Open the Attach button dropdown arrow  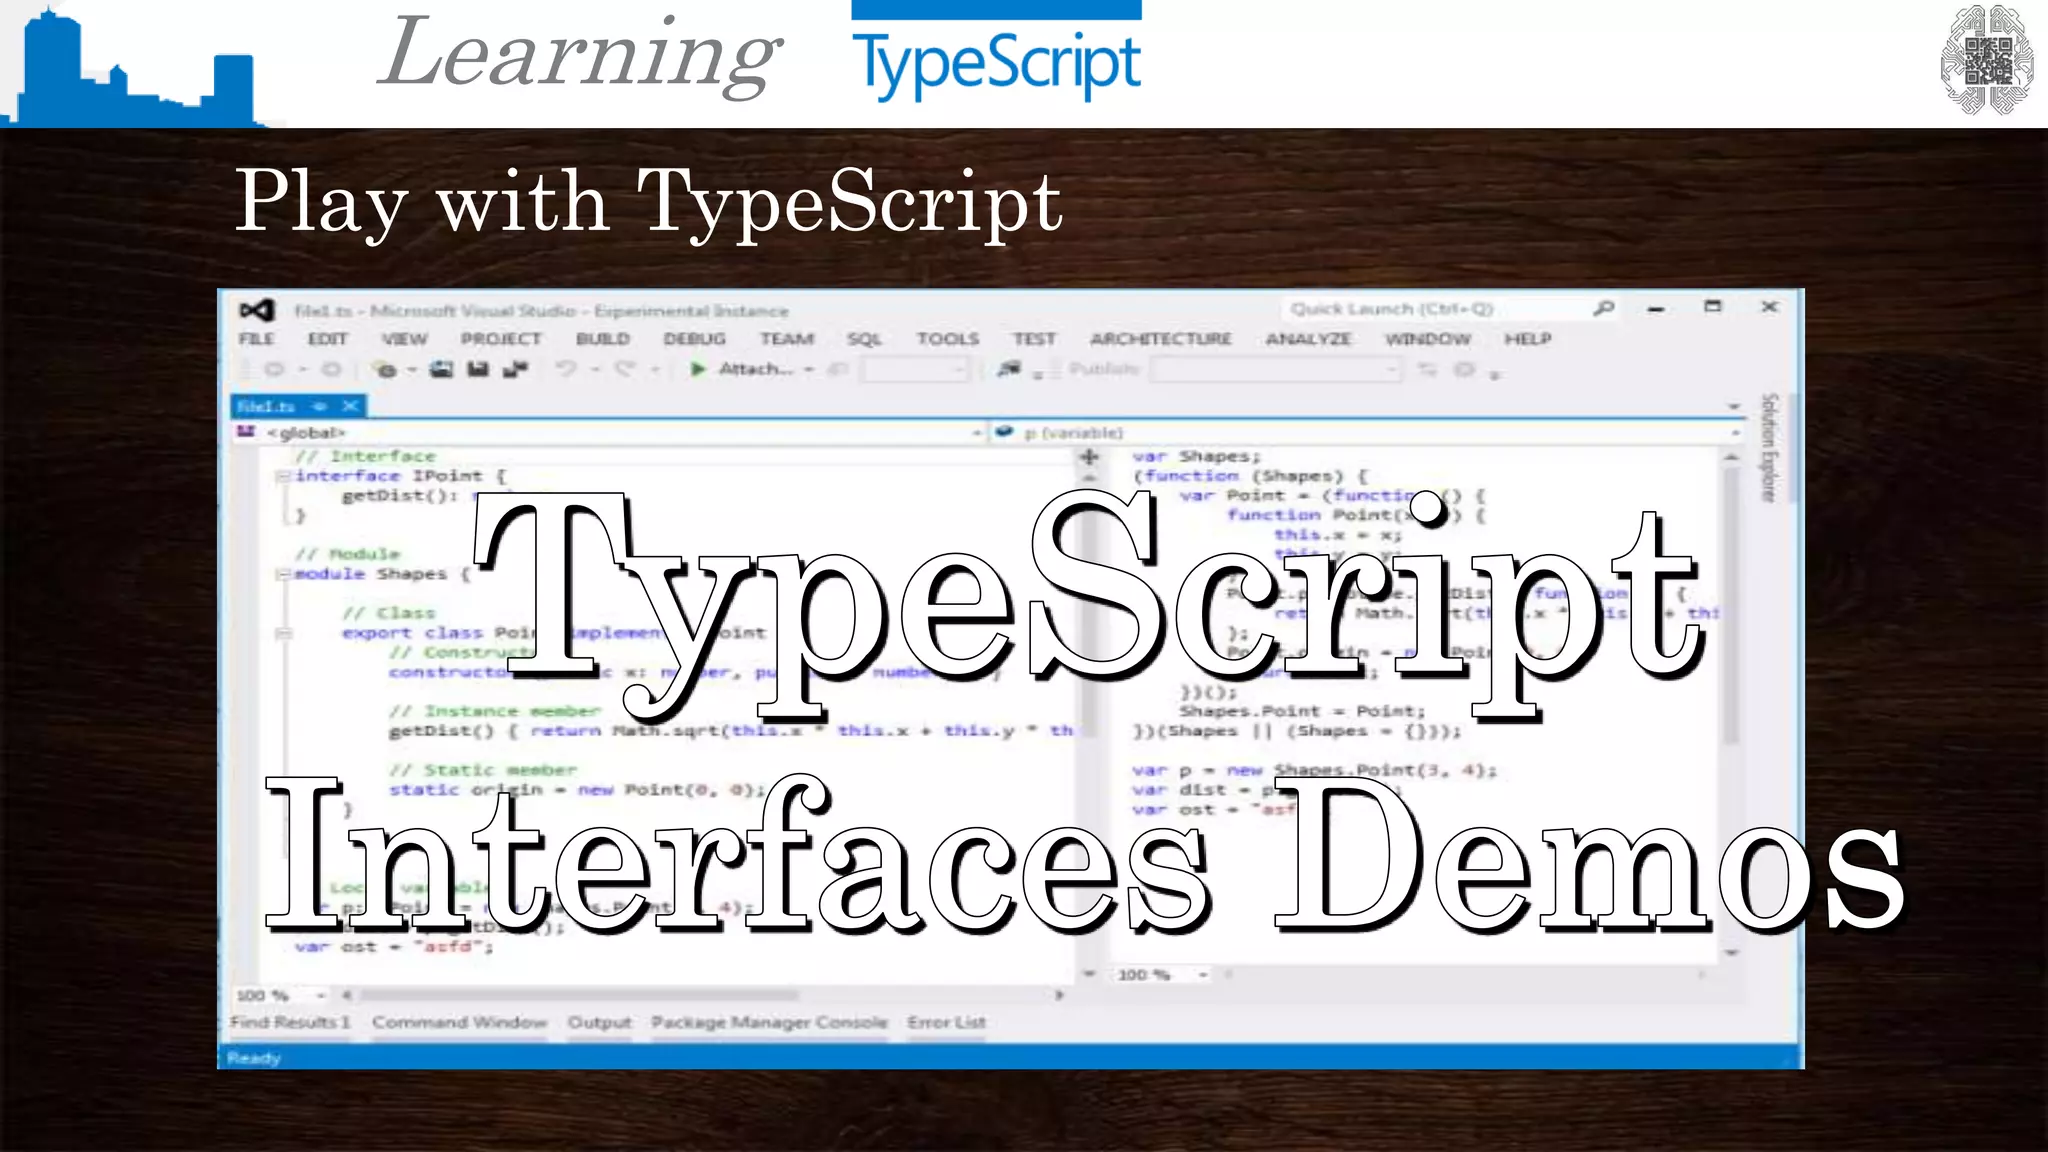[809, 370]
